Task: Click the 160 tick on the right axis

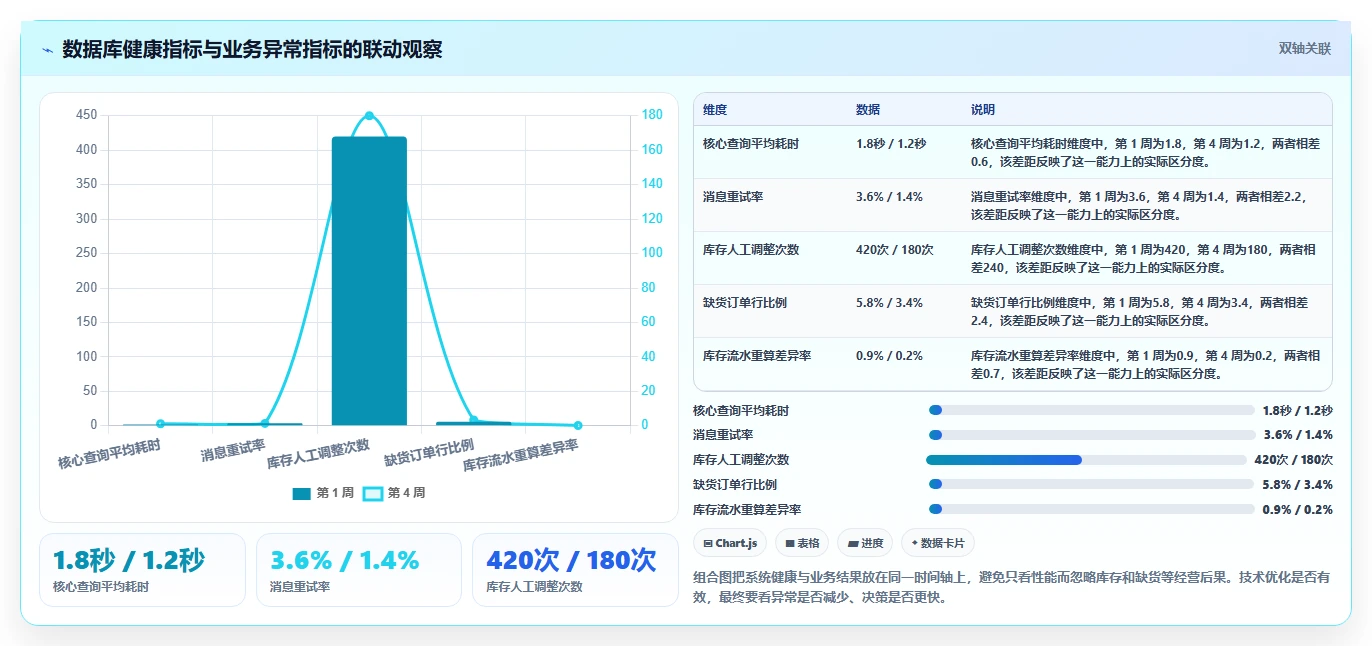Action: (x=652, y=150)
